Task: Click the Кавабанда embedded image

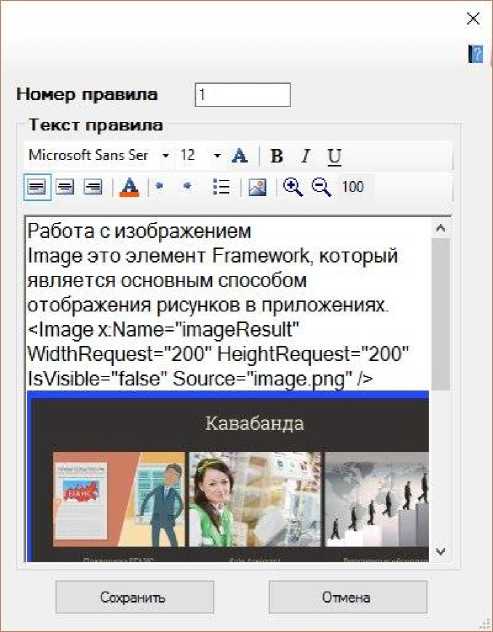Action: tap(228, 476)
